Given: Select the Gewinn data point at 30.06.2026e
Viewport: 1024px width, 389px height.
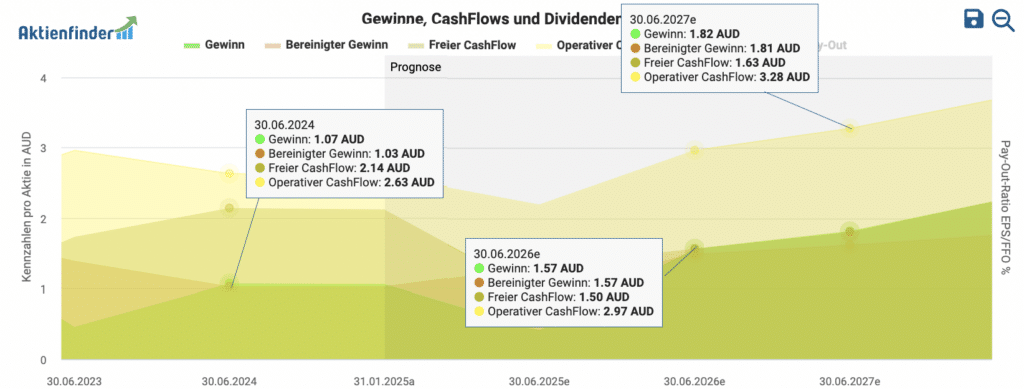Looking at the screenshot, I should click(x=694, y=248).
